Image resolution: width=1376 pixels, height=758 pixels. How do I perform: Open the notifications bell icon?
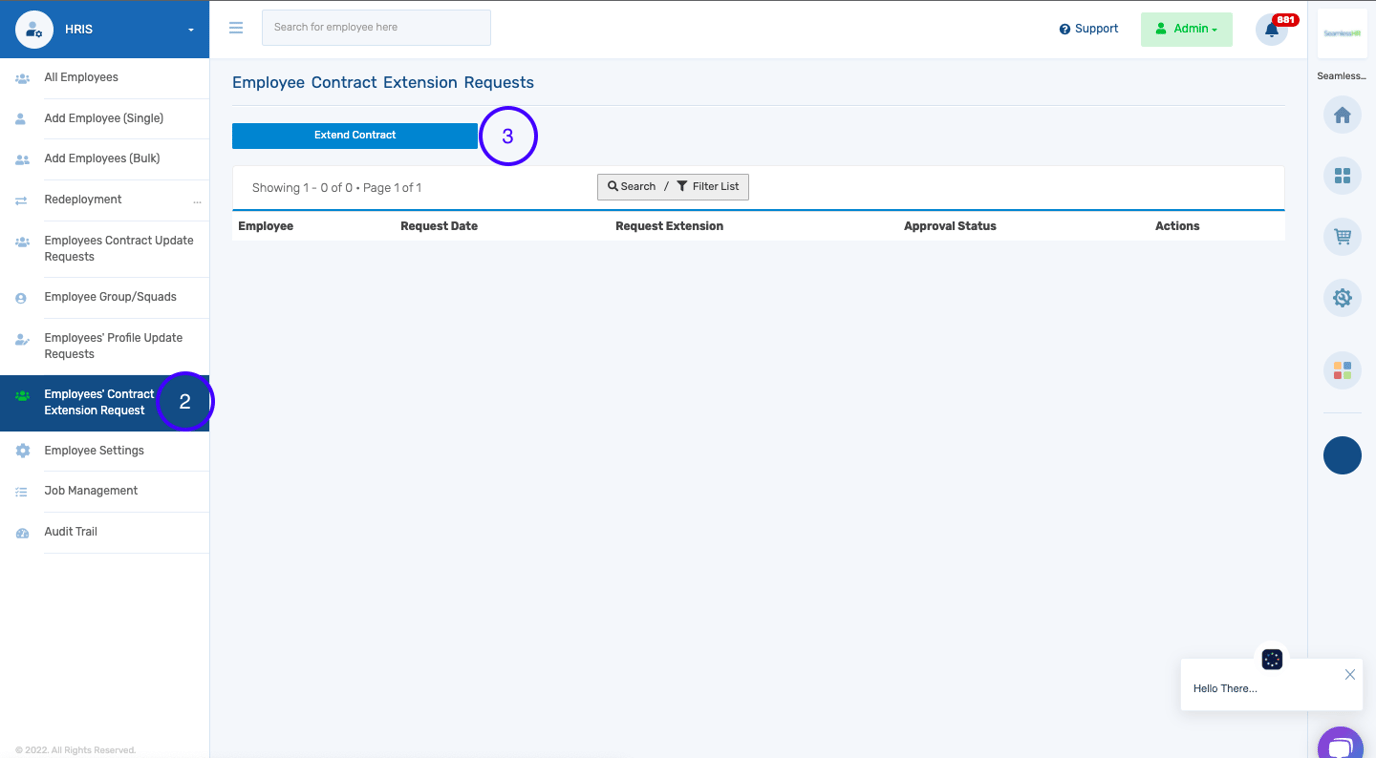pos(1271,30)
